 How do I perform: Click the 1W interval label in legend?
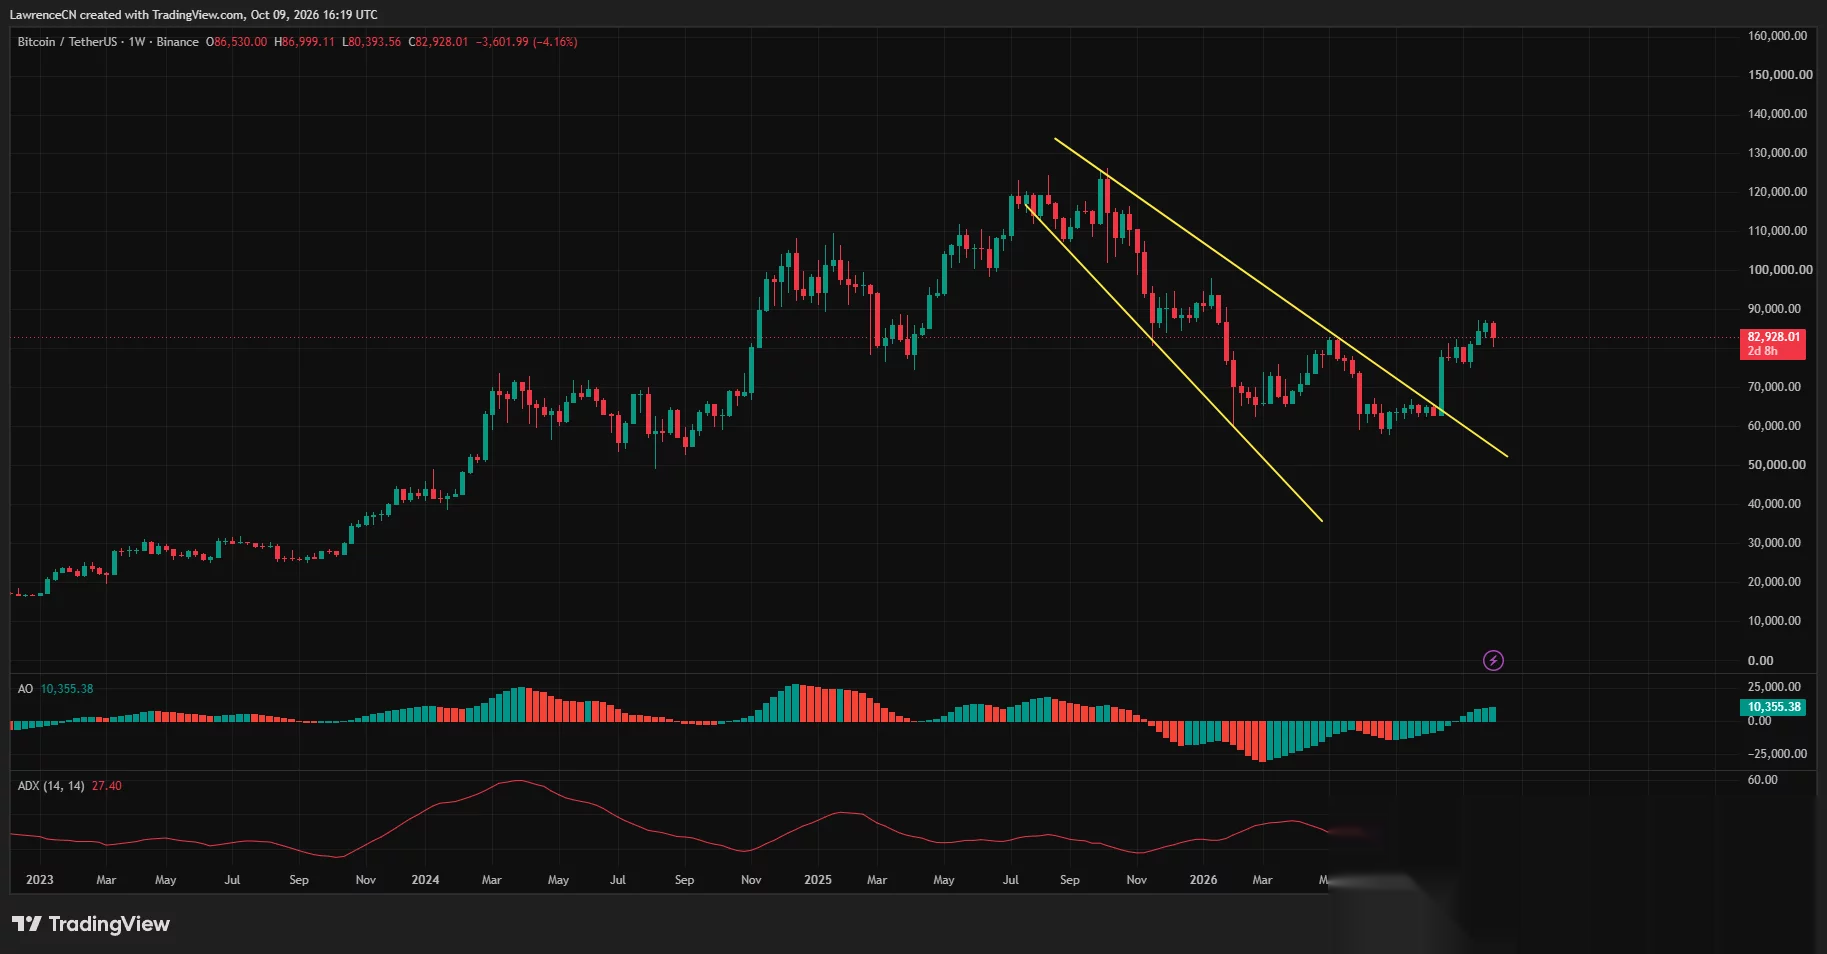pyautogui.click(x=137, y=42)
